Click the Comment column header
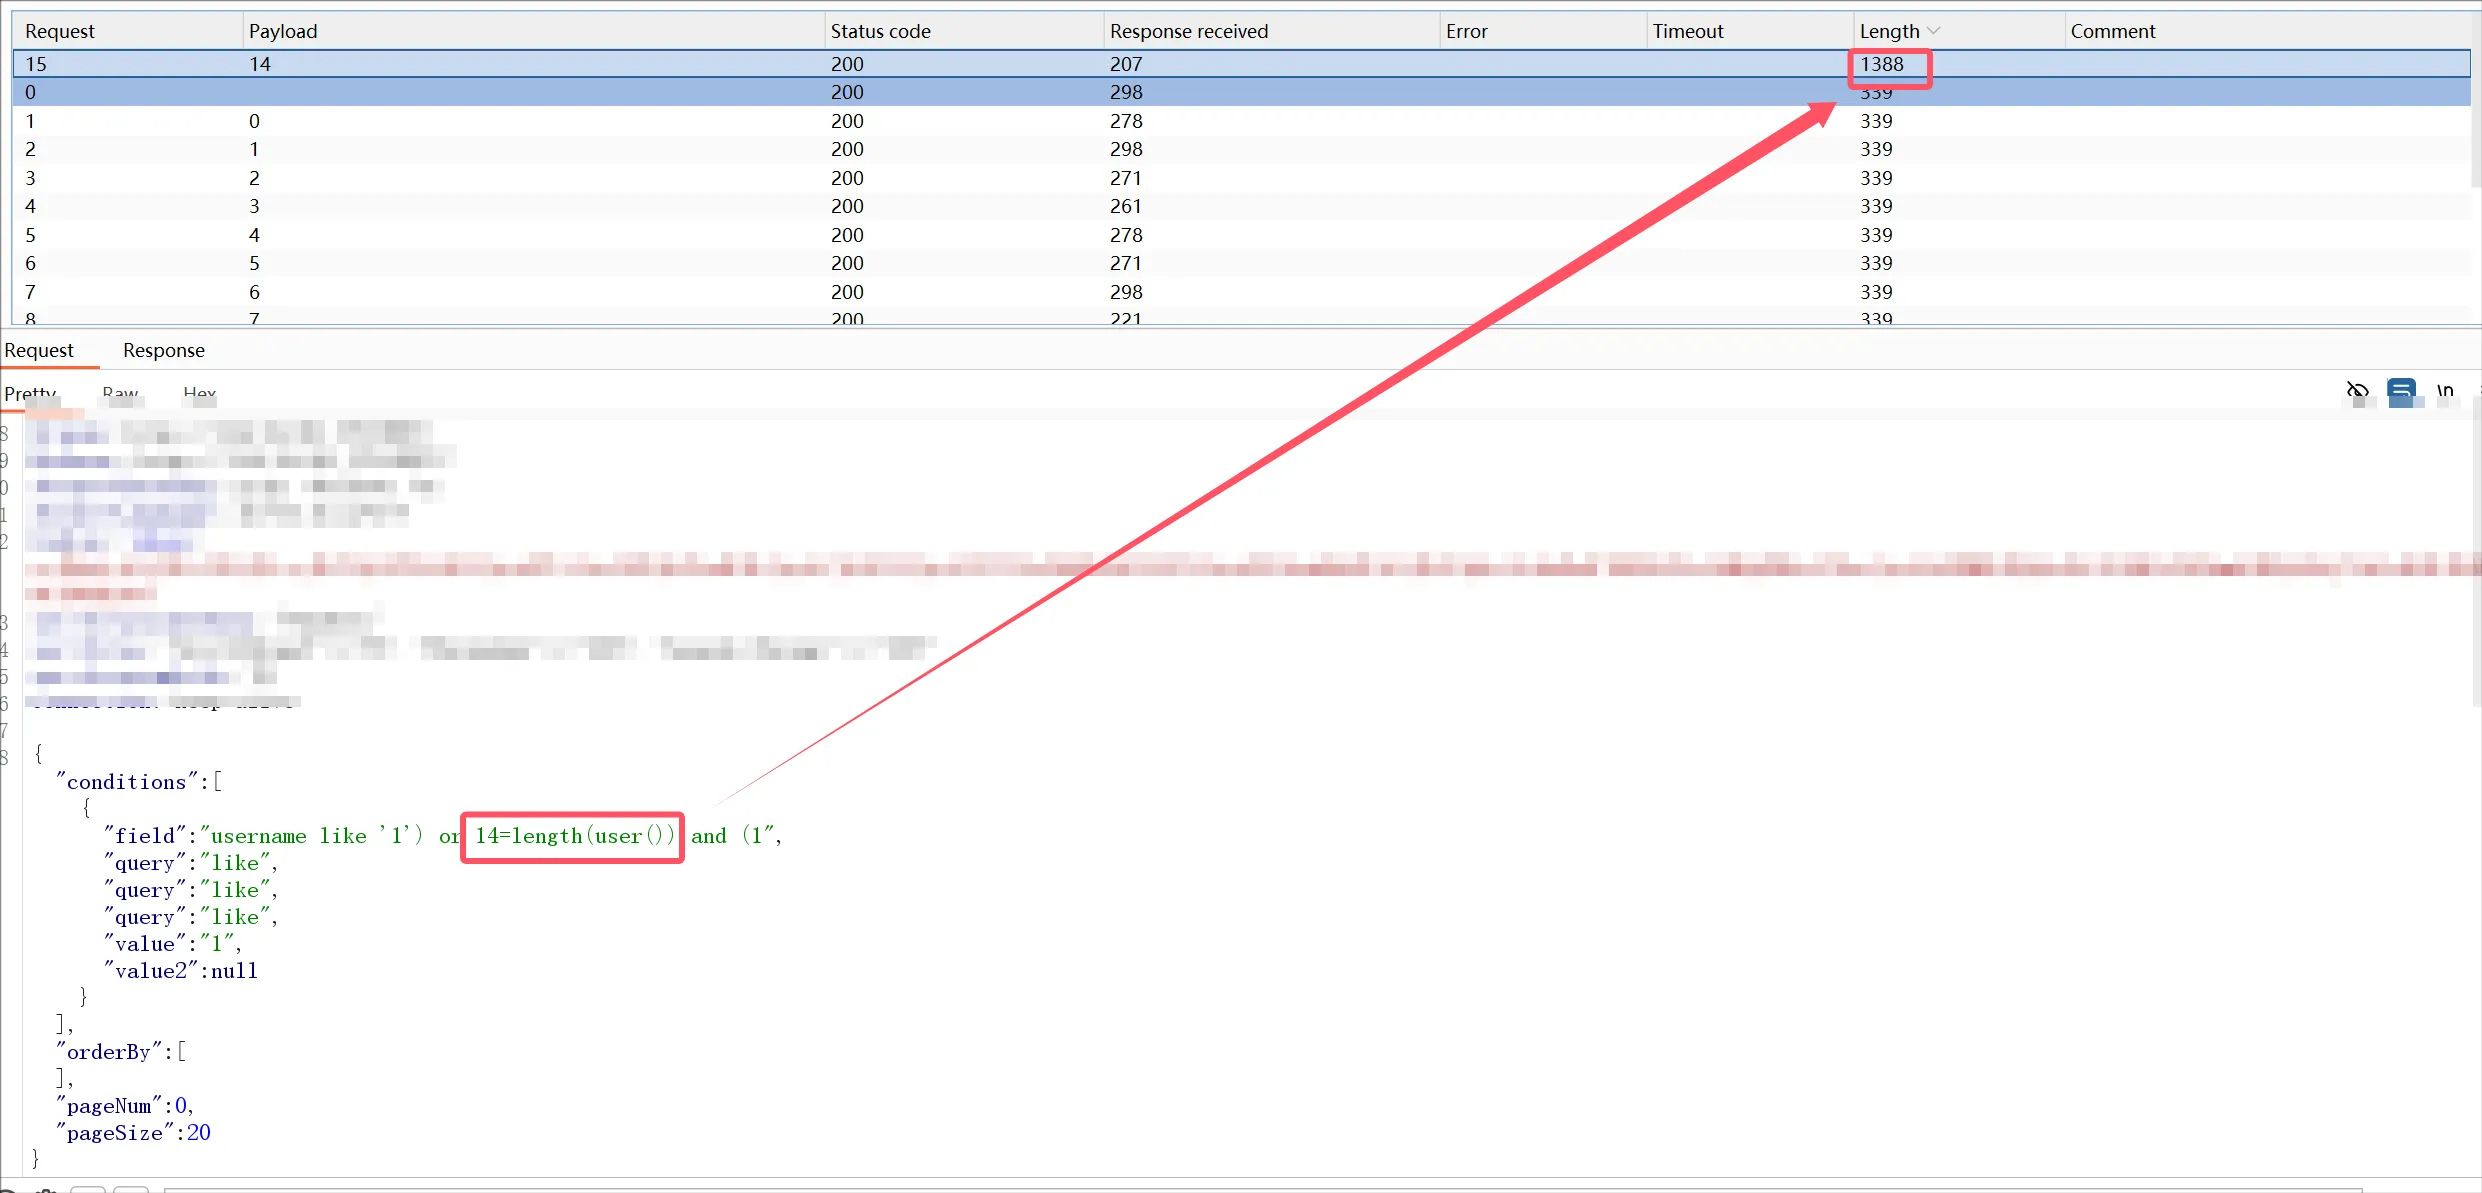Viewport: 2482px width, 1193px height. click(2112, 31)
